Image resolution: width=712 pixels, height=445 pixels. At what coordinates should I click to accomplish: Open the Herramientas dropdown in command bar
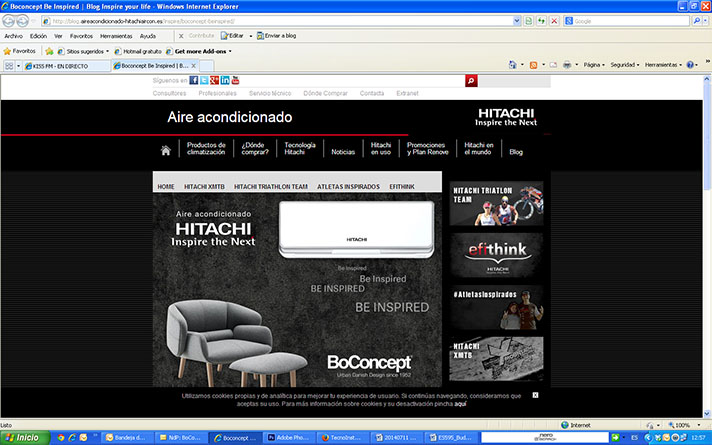(663, 65)
